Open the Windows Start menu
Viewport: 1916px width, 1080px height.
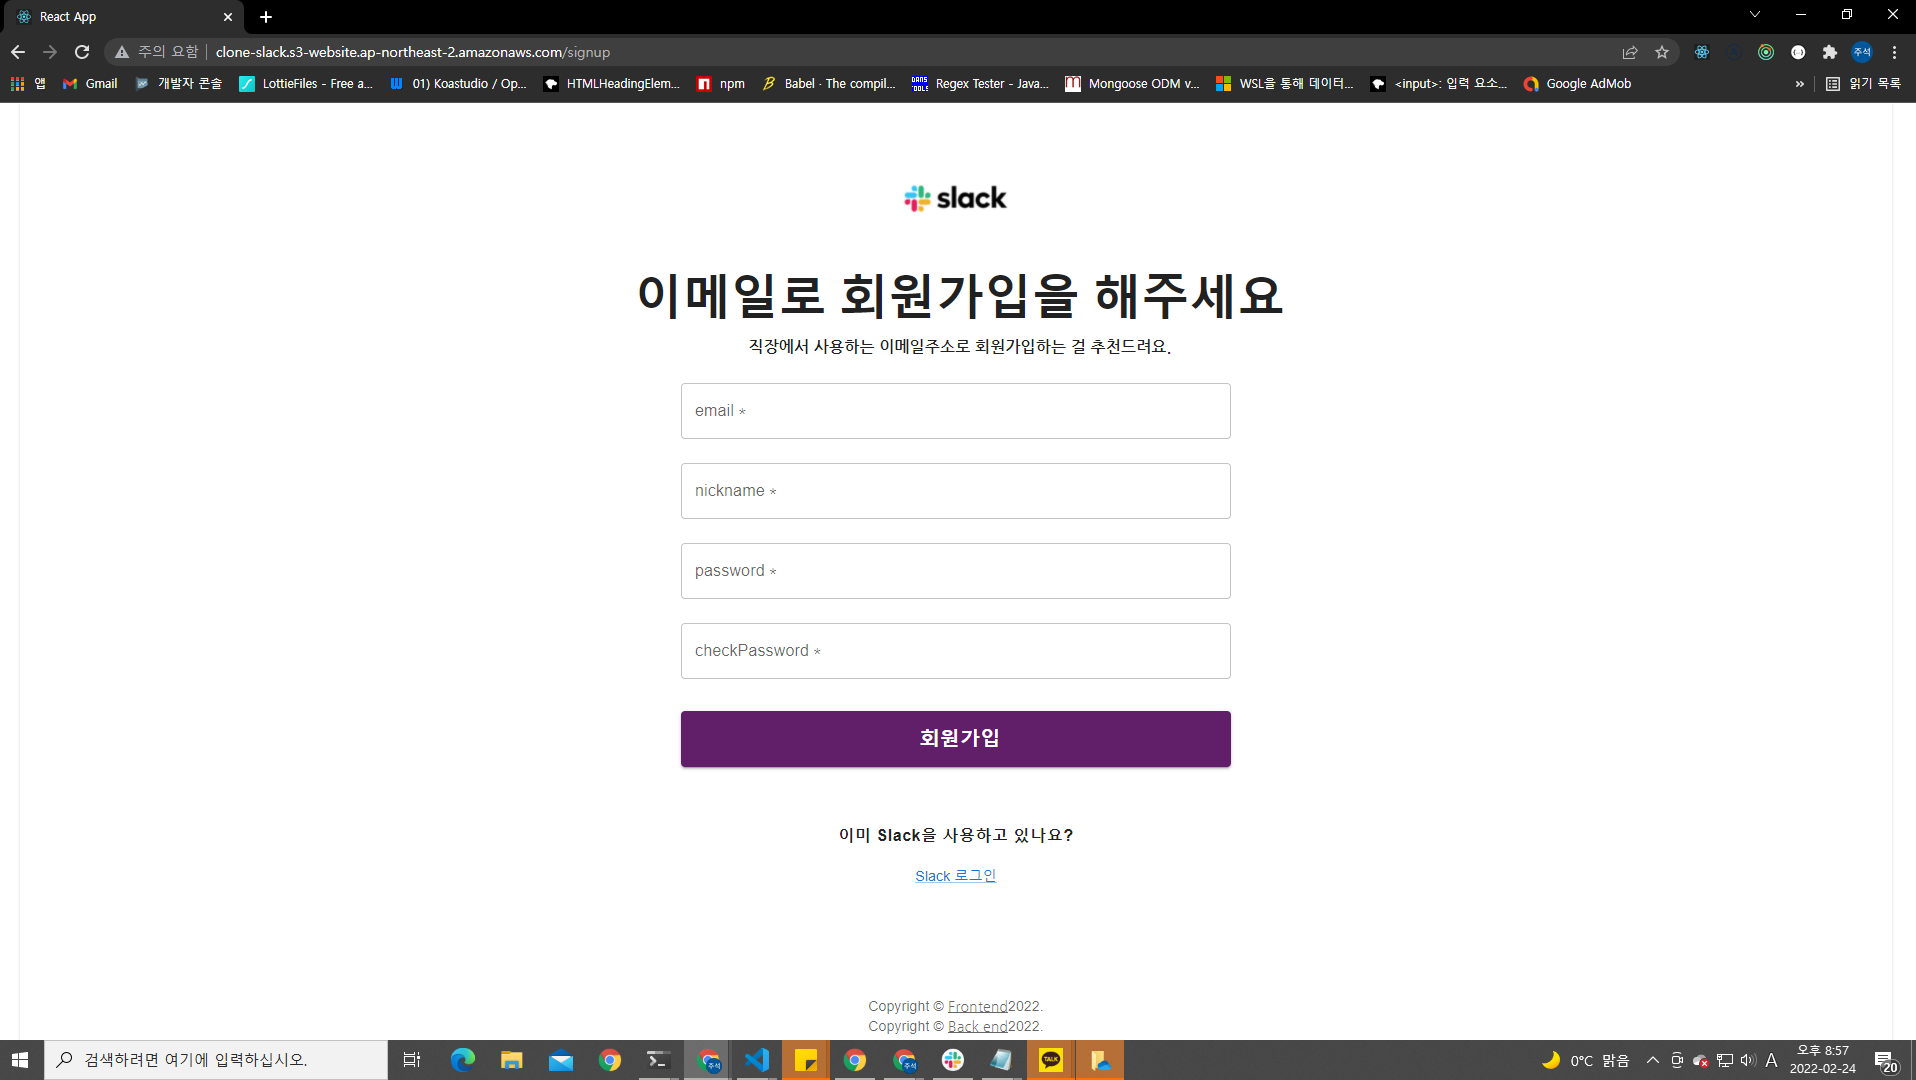[x=20, y=1060]
